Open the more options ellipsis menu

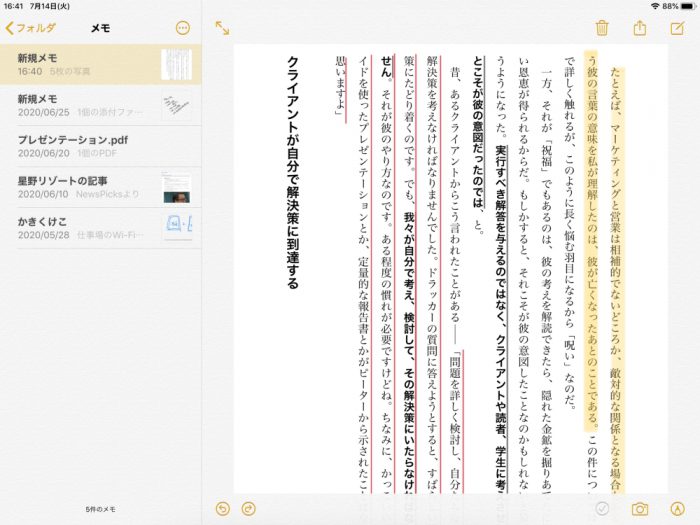click(x=183, y=28)
